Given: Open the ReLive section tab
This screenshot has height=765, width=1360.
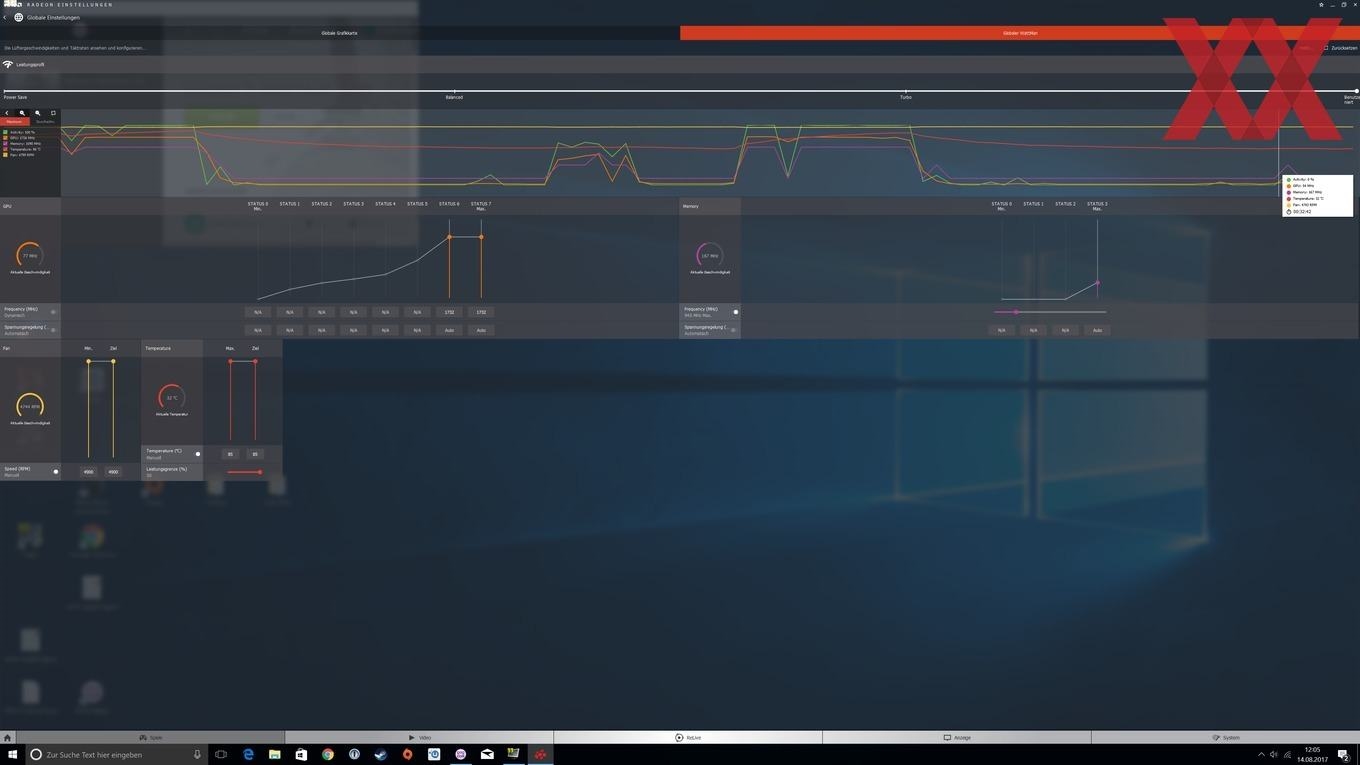Looking at the screenshot, I should pos(688,738).
